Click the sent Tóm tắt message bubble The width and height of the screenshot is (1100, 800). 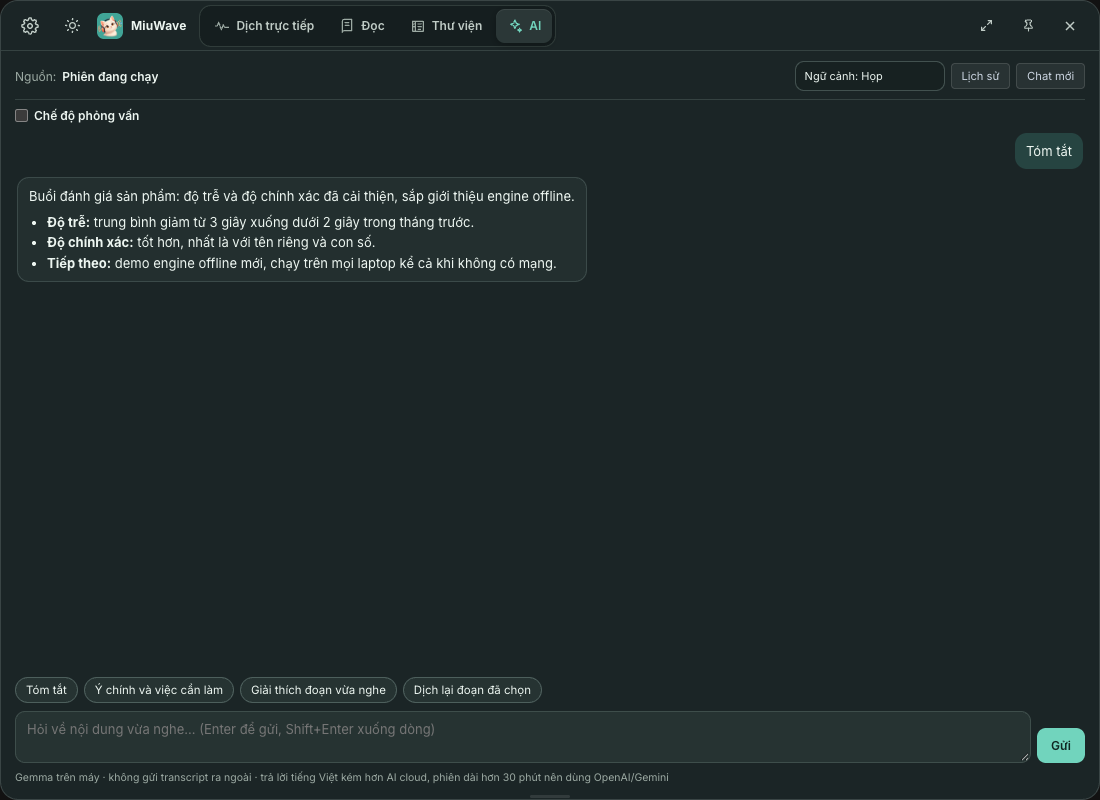coord(1049,151)
